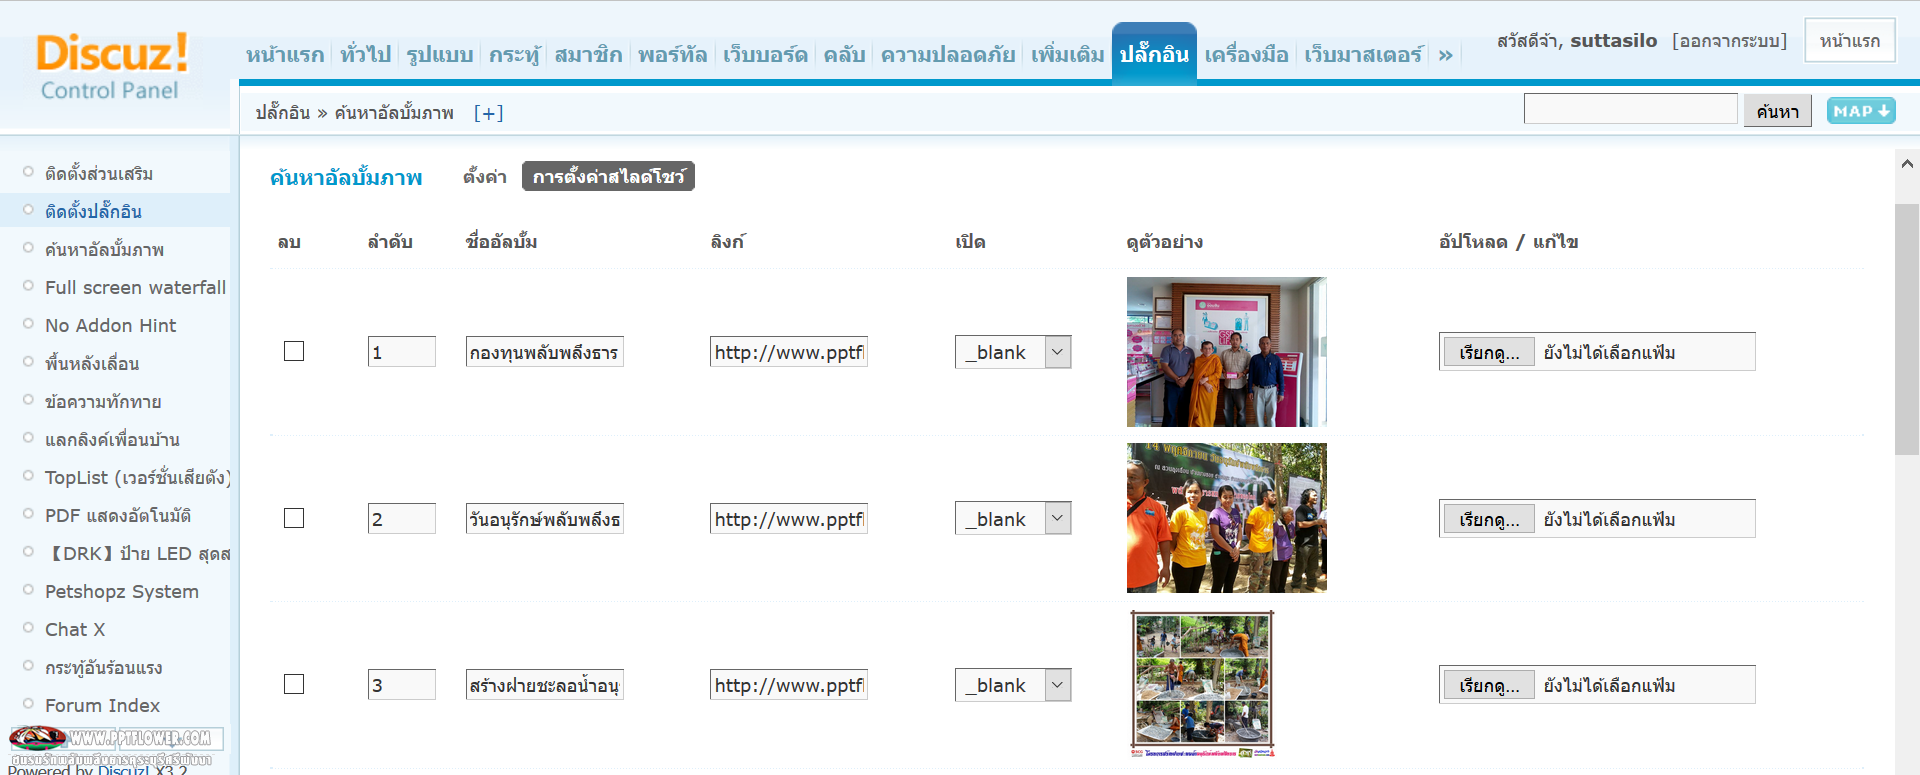
Task: Tick the delete checkbox for row 3
Action: [294, 684]
